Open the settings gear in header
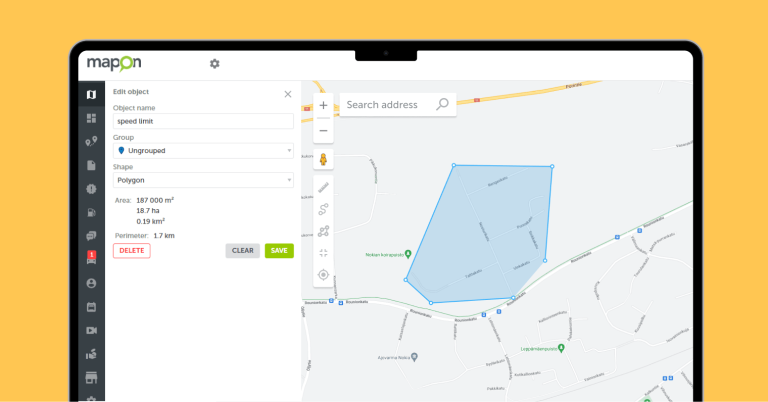The image size is (768, 402). point(214,63)
